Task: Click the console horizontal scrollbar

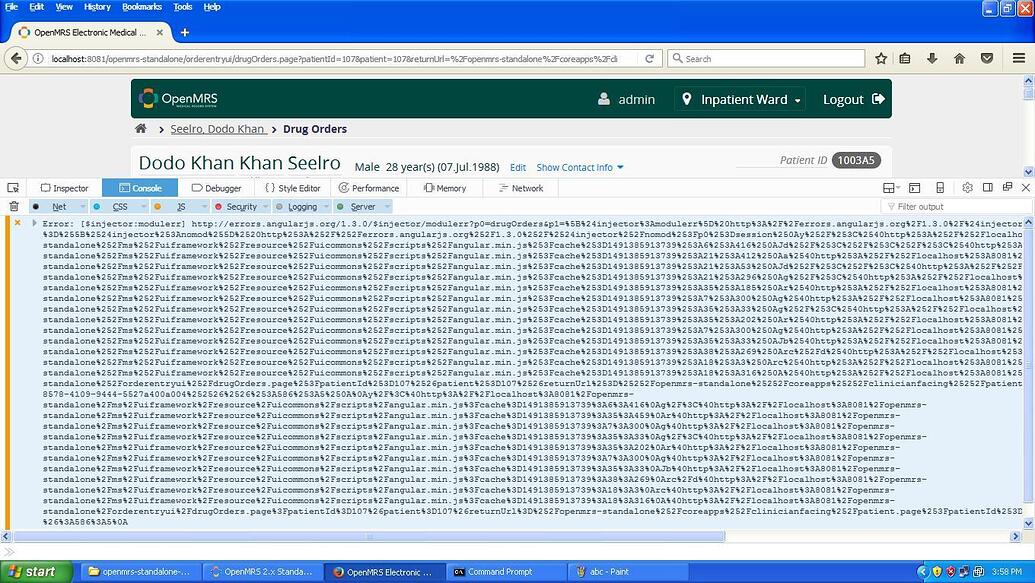Action: 500,537
